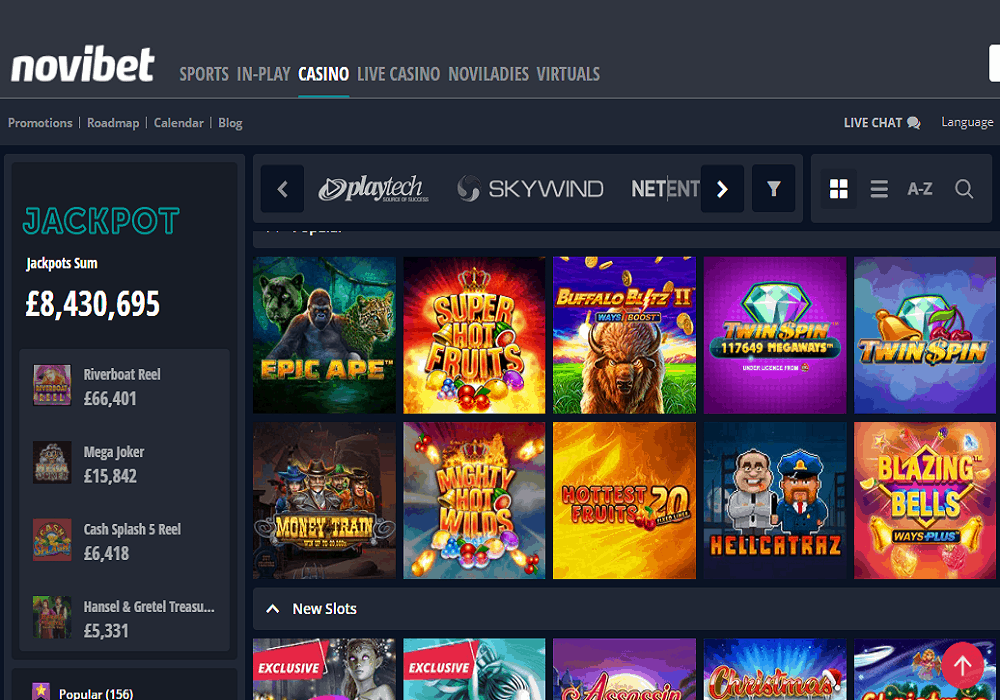Click the JACKPOT heading
Image resolution: width=1000 pixels, height=700 pixels.
pyautogui.click(x=101, y=221)
